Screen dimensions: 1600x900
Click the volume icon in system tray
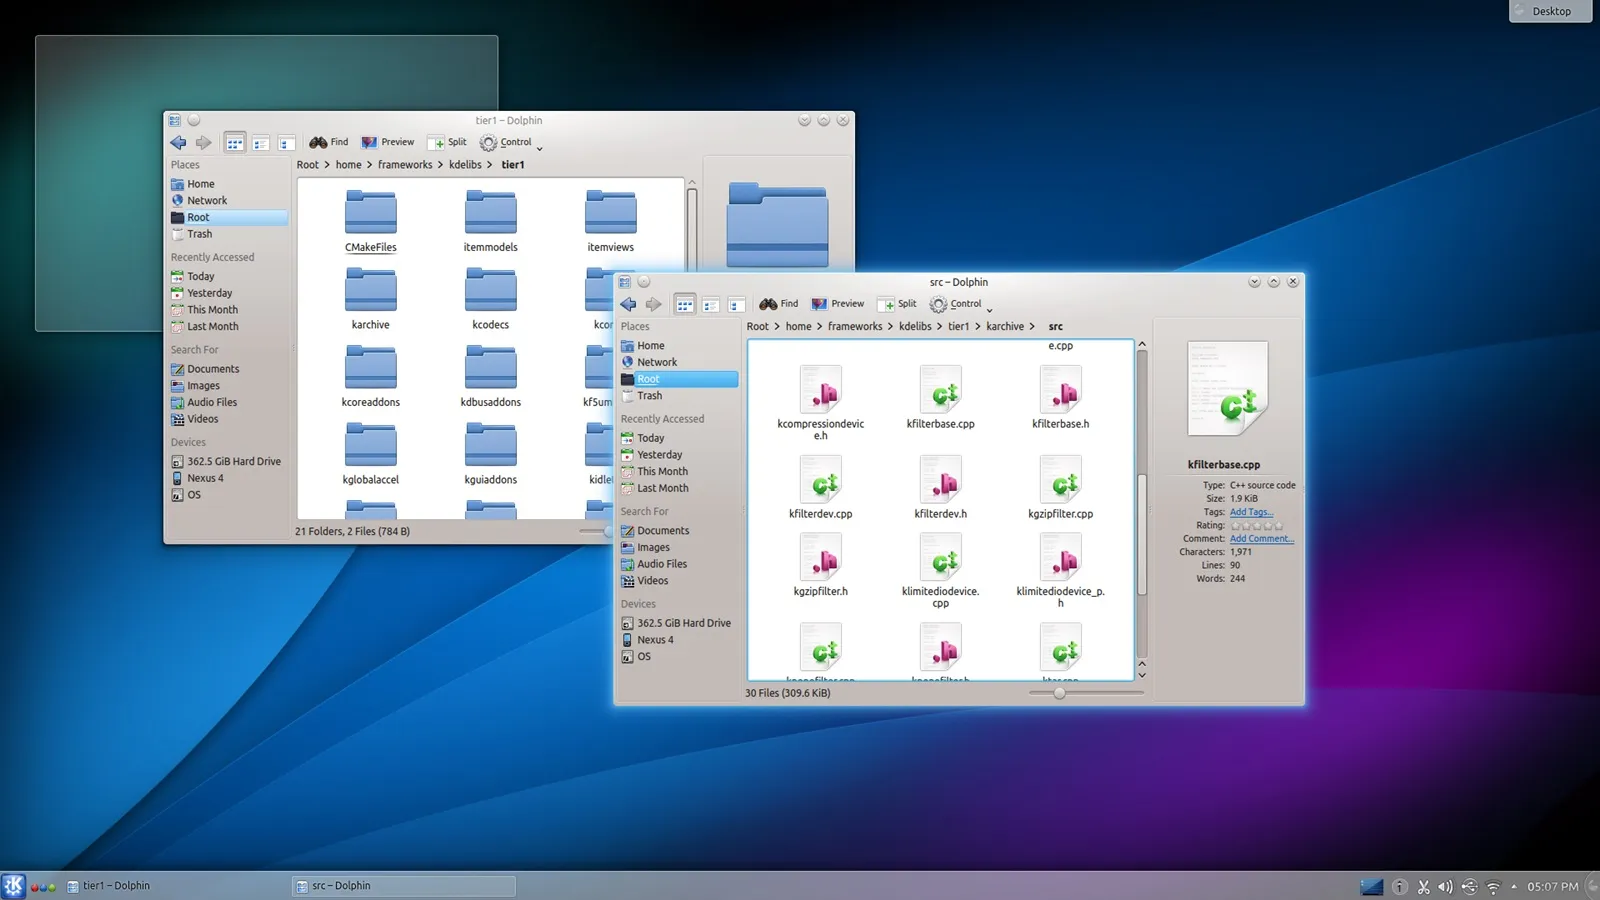pos(1445,886)
